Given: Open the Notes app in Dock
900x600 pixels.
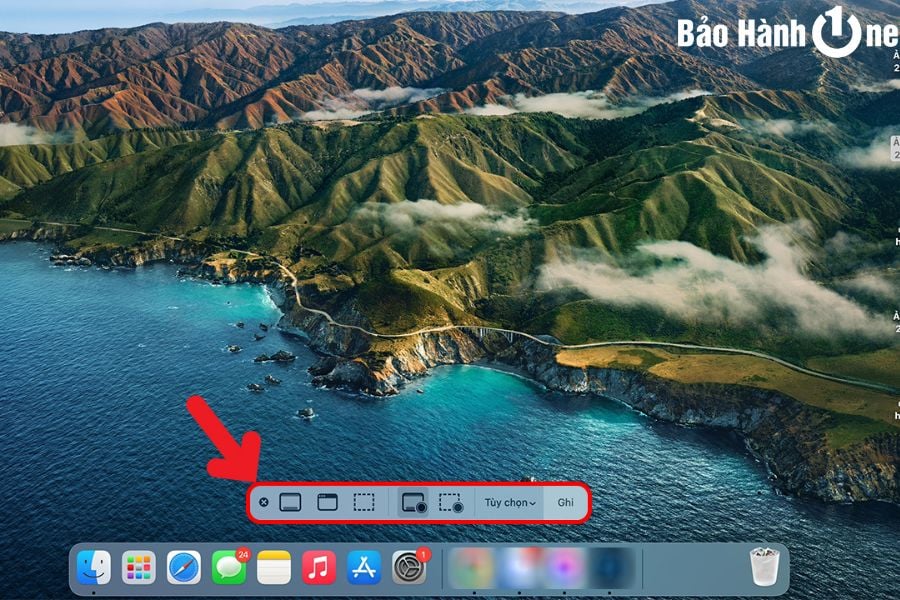Looking at the screenshot, I should click(x=274, y=568).
